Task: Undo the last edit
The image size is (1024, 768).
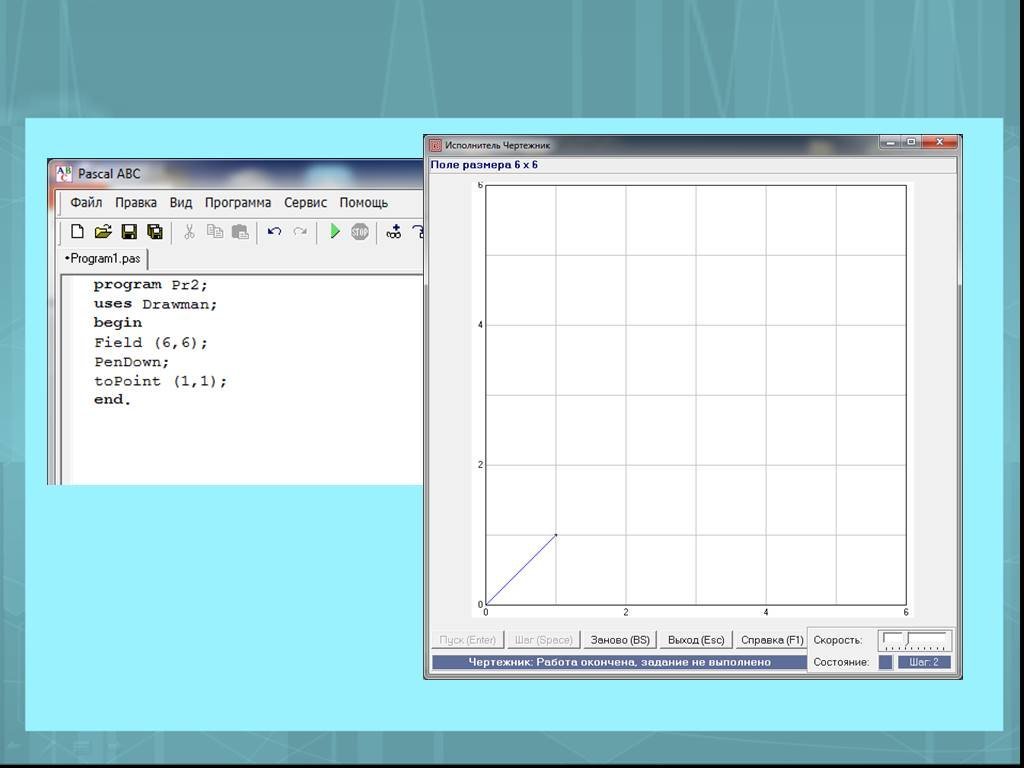Action: coord(274,232)
